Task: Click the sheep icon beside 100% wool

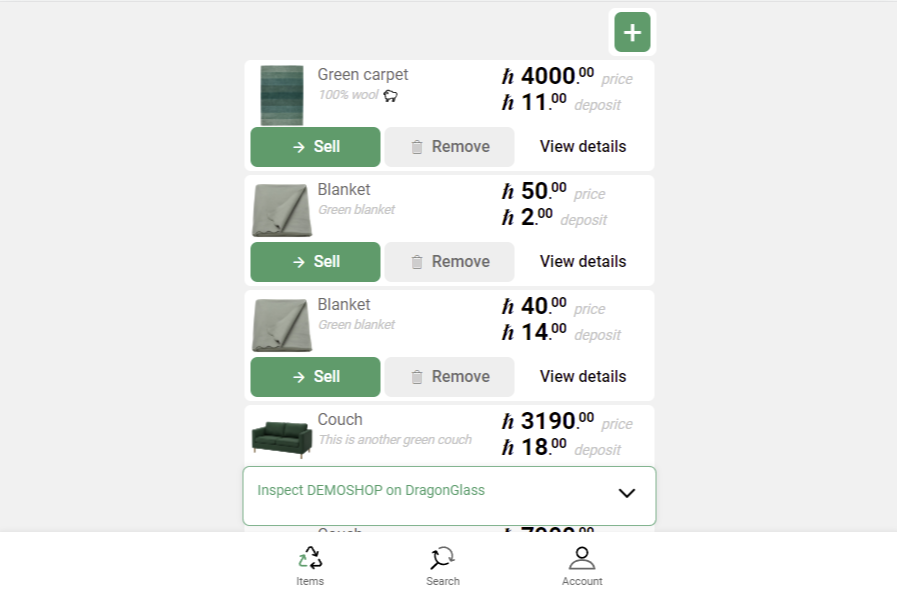Action: (x=390, y=96)
